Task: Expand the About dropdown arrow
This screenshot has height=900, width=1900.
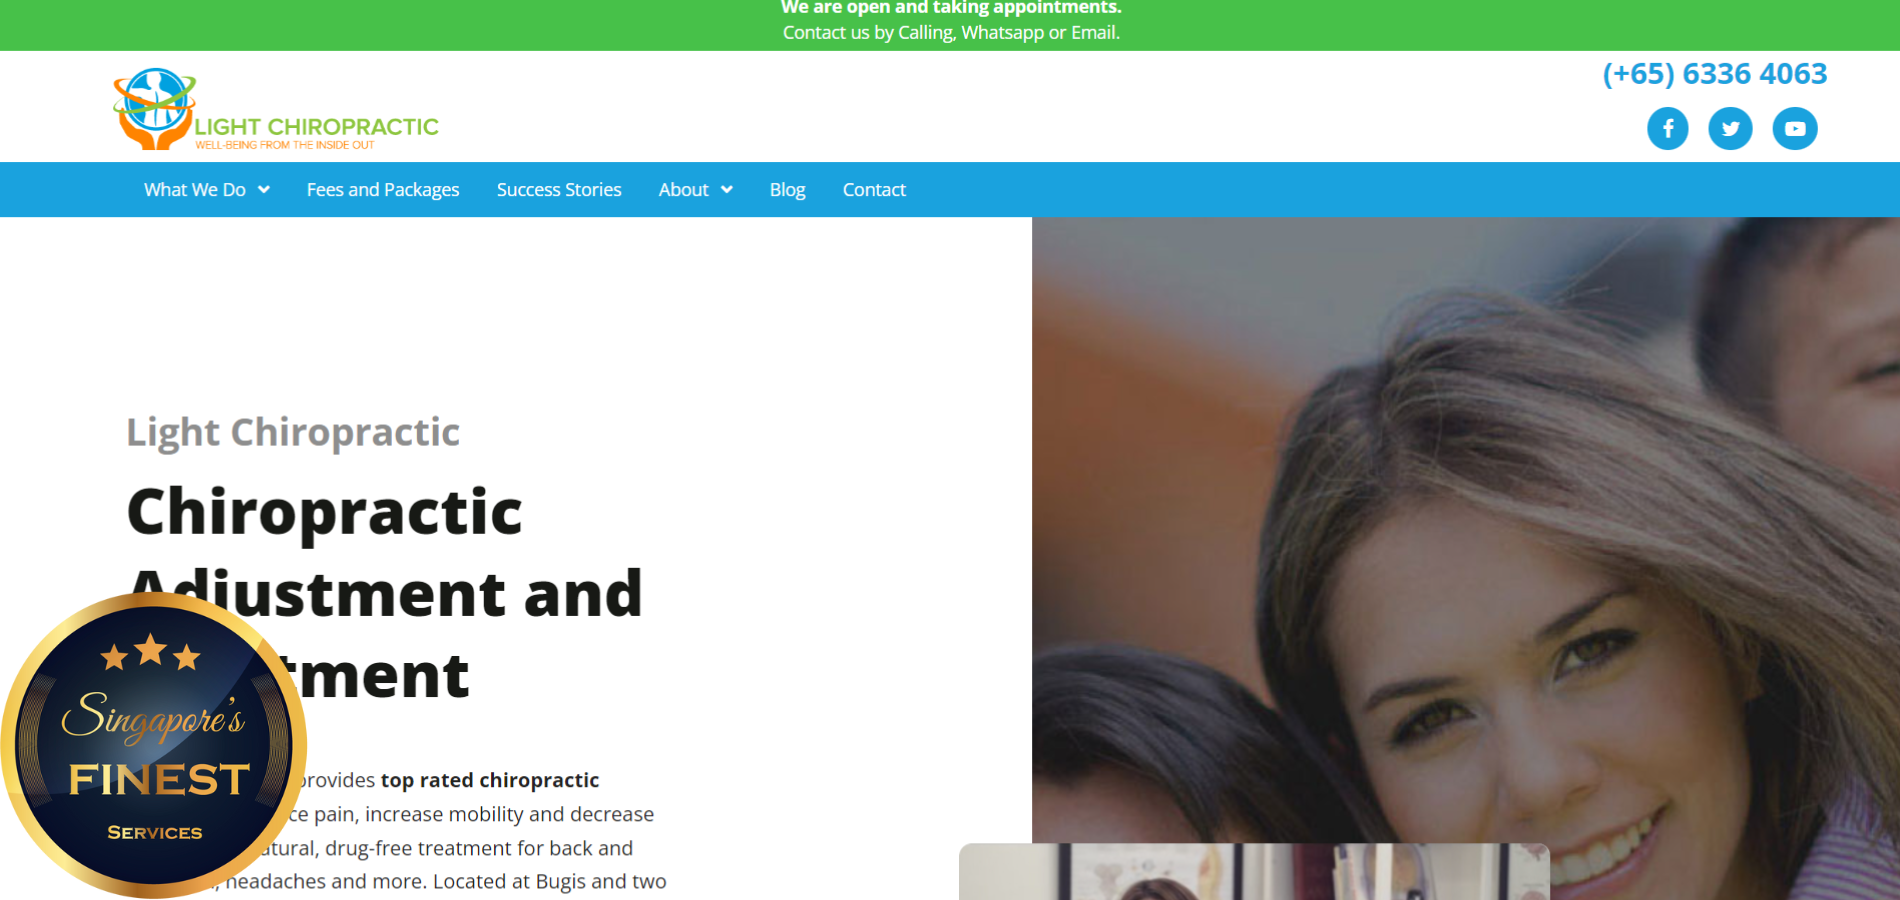Action: point(727,190)
